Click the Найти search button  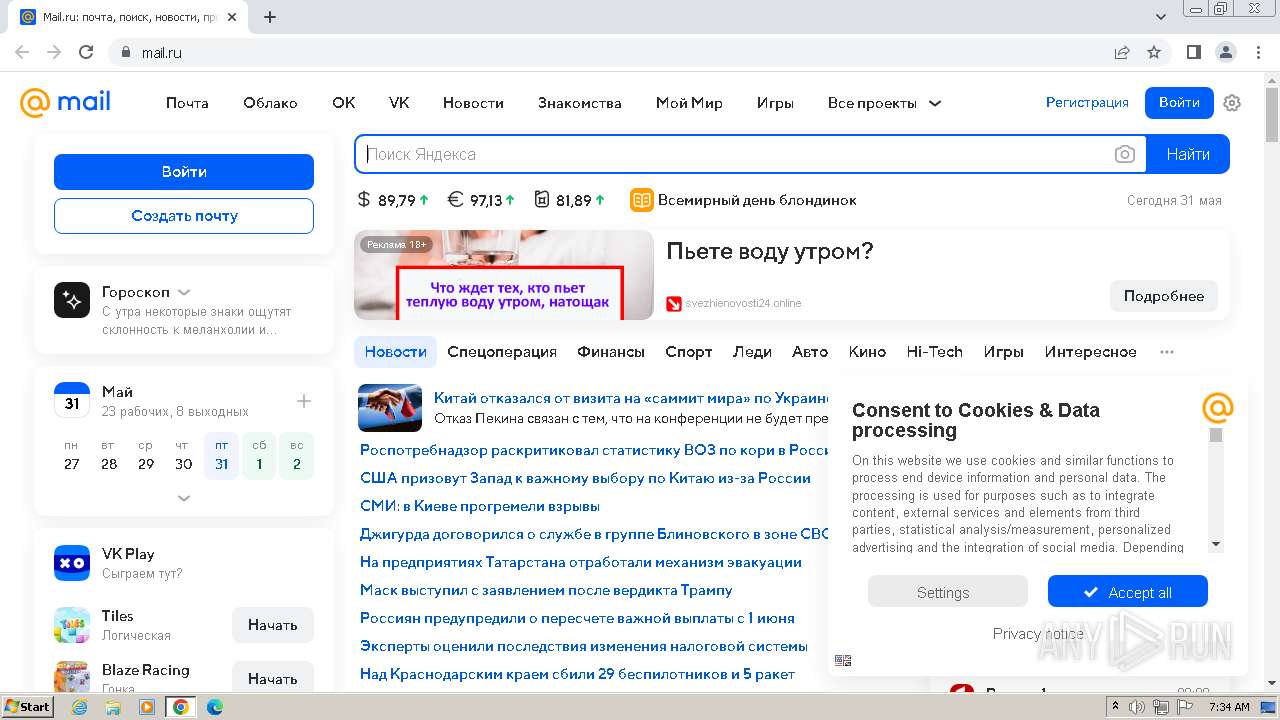(x=1188, y=154)
